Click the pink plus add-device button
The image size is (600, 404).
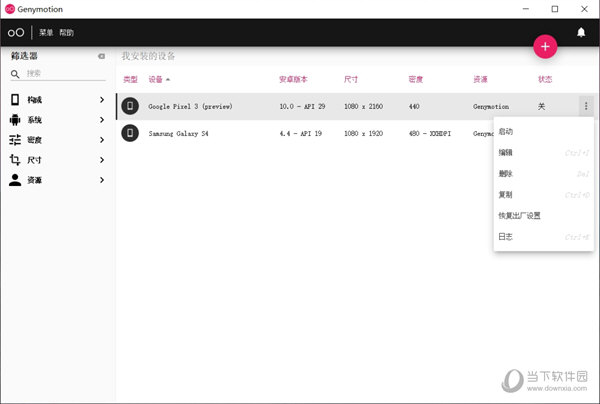[x=545, y=47]
